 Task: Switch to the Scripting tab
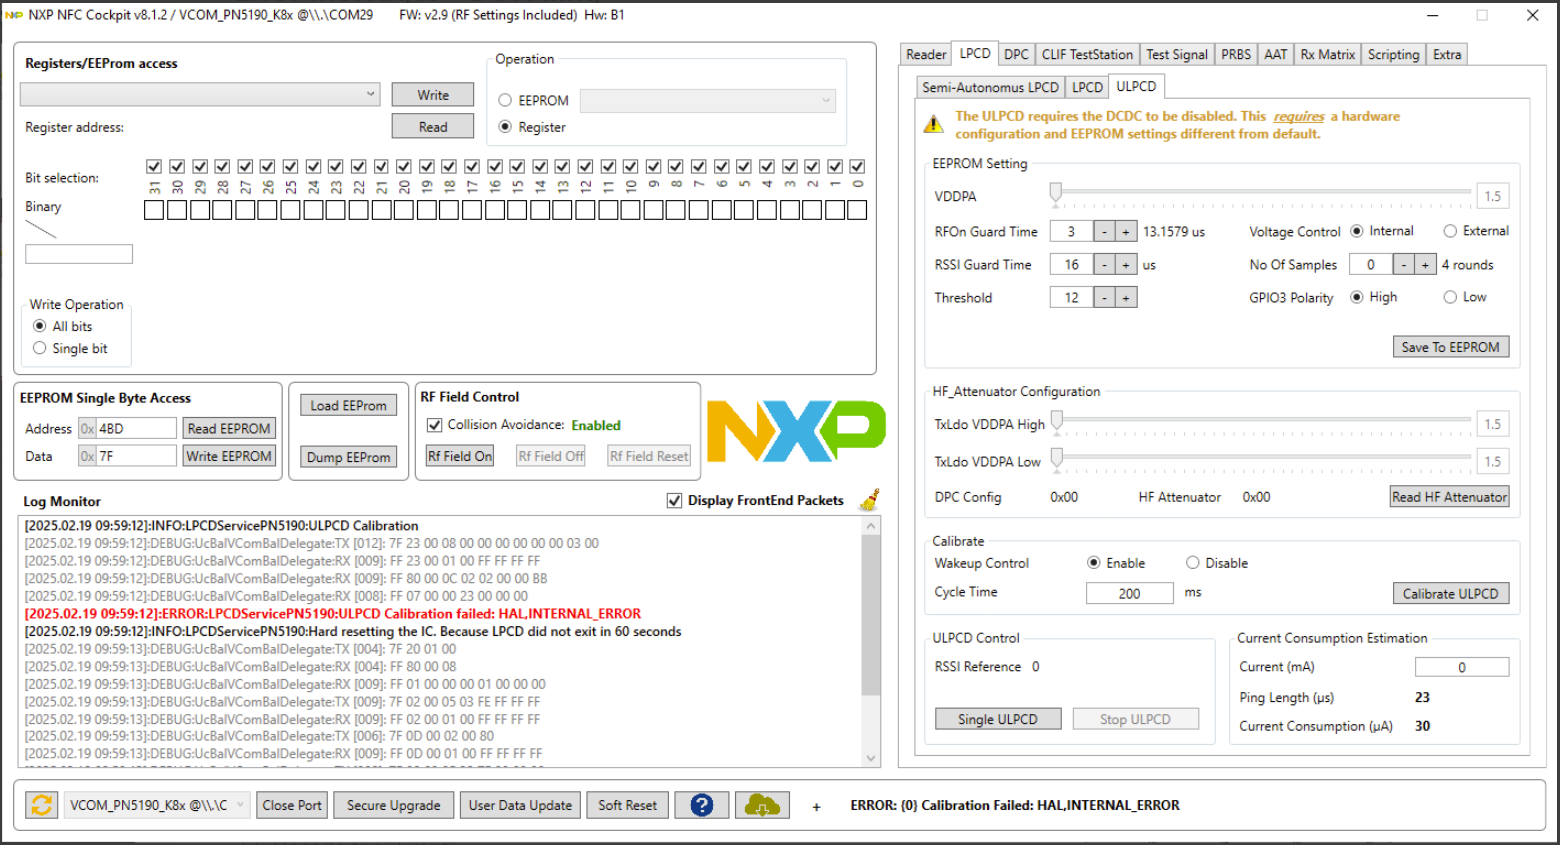pyautogui.click(x=1393, y=54)
